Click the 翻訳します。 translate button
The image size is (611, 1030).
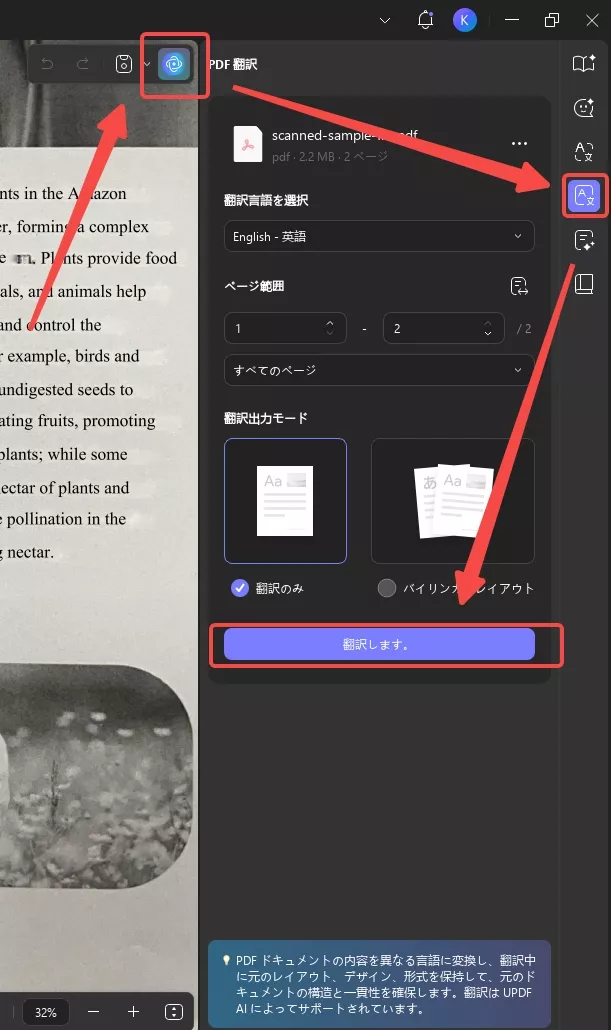point(379,644)
